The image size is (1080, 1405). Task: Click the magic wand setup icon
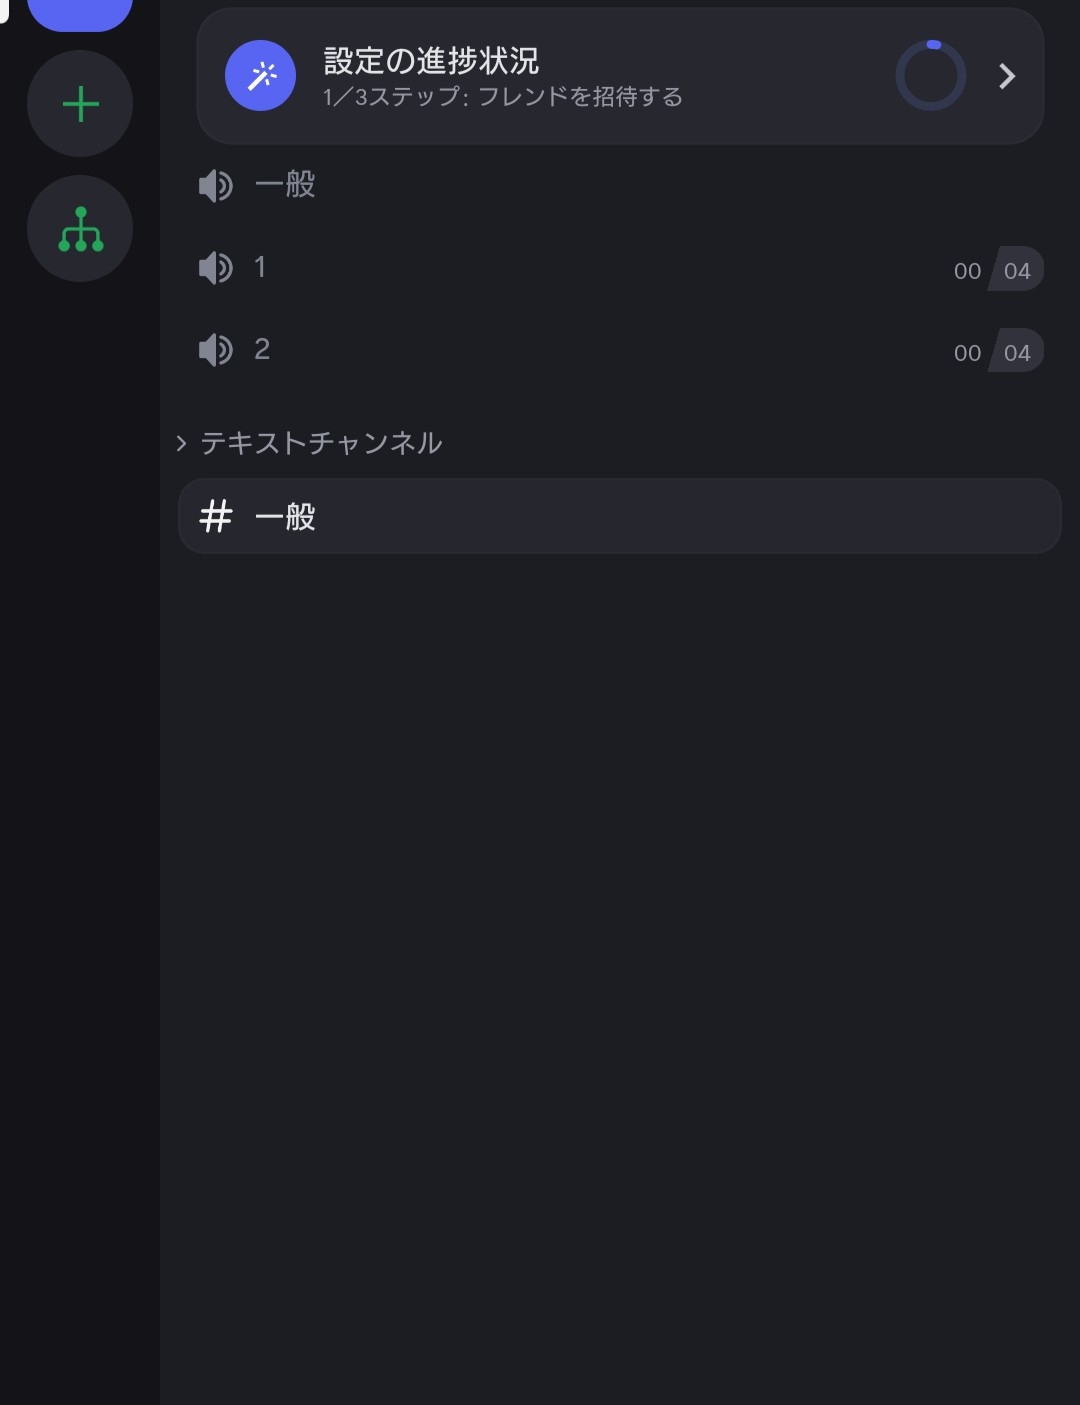click(260, 76)
